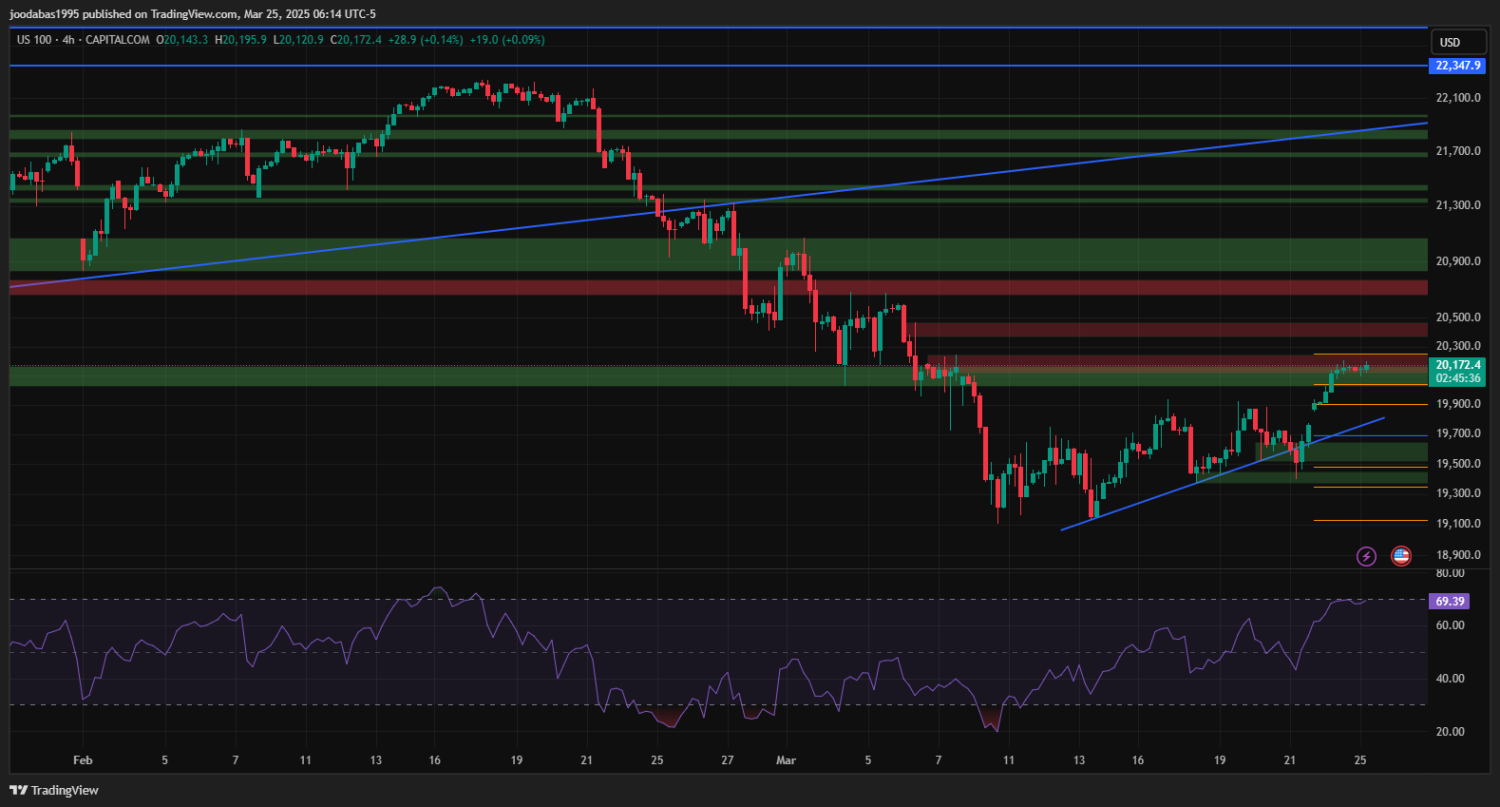Click the 19,300.0 price axis label
Screen dimensions: 1500x807
[x=1457, y=493]
